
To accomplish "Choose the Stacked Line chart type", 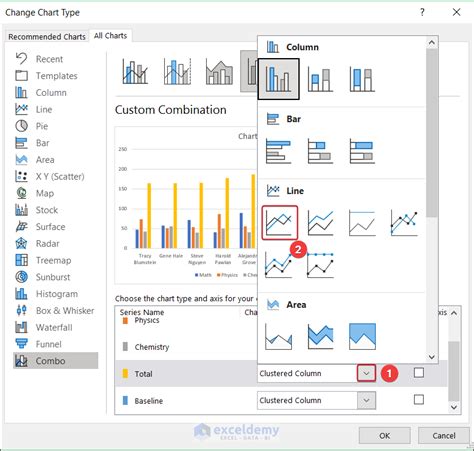I will coord(320,223).
